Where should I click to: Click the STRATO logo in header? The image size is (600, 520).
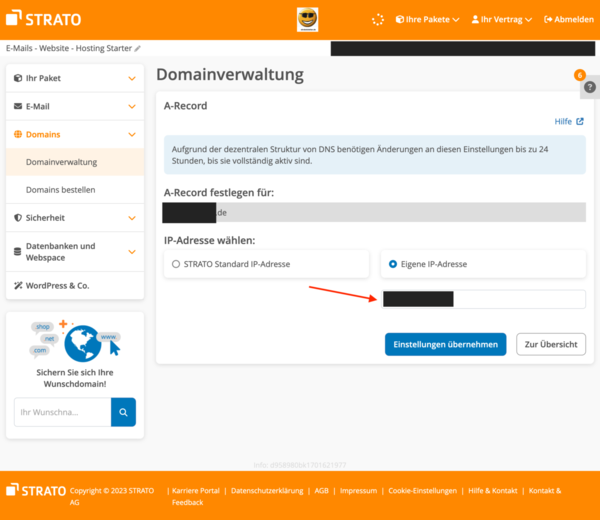(44, 19)
